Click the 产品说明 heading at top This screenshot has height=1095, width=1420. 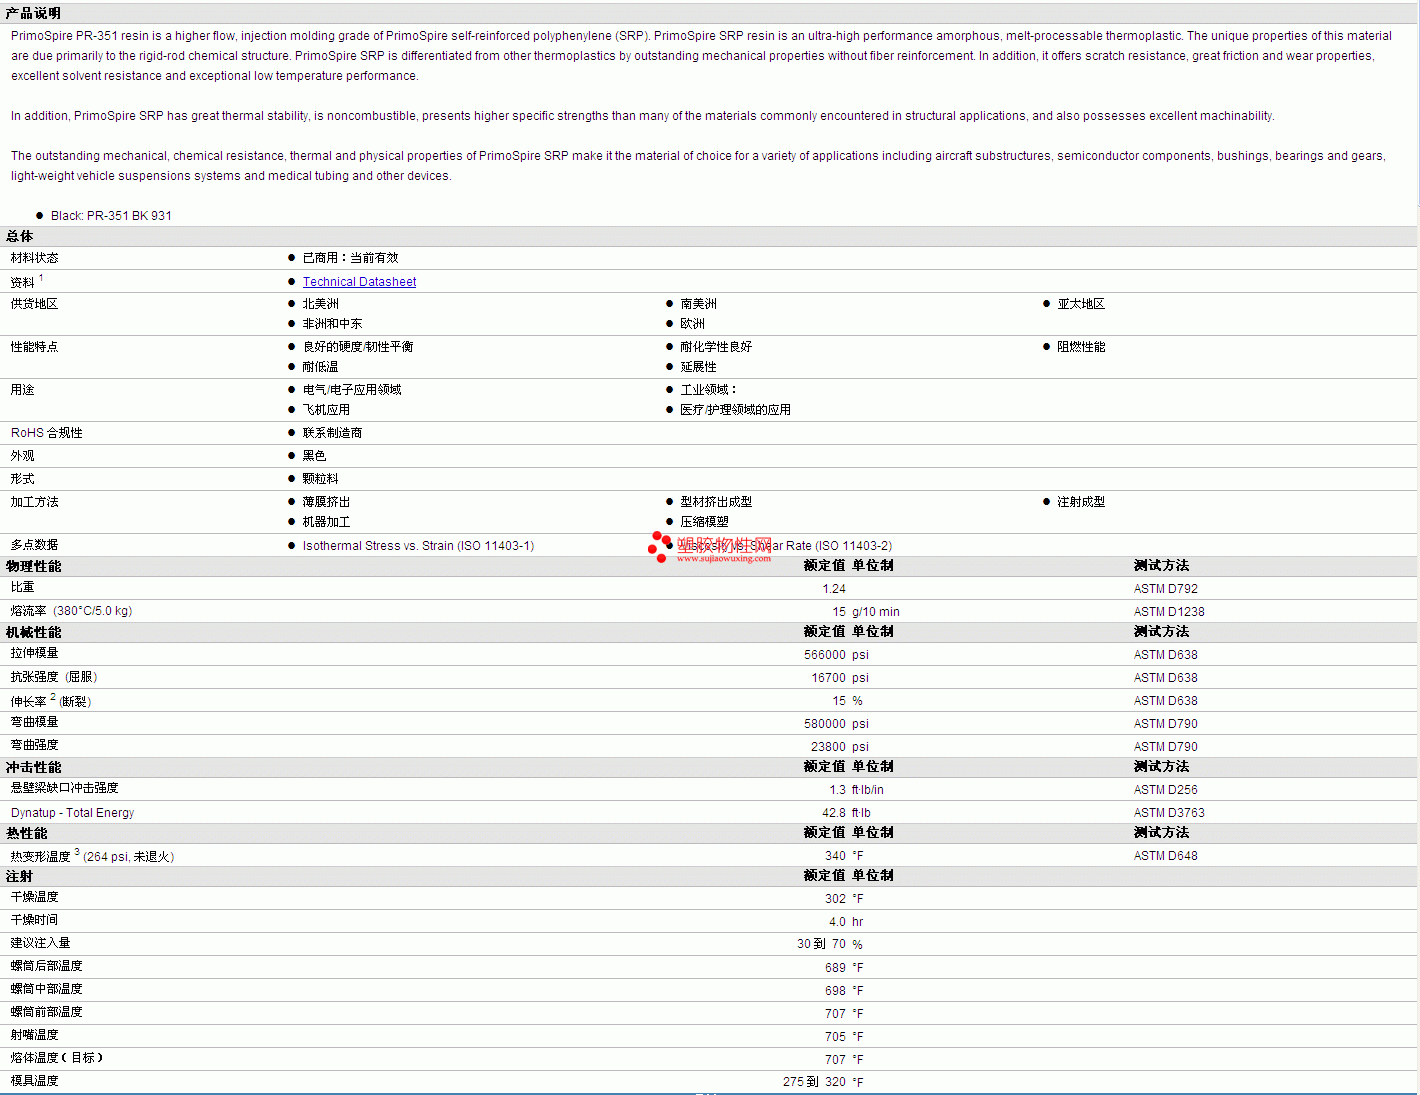pos(34,13)
